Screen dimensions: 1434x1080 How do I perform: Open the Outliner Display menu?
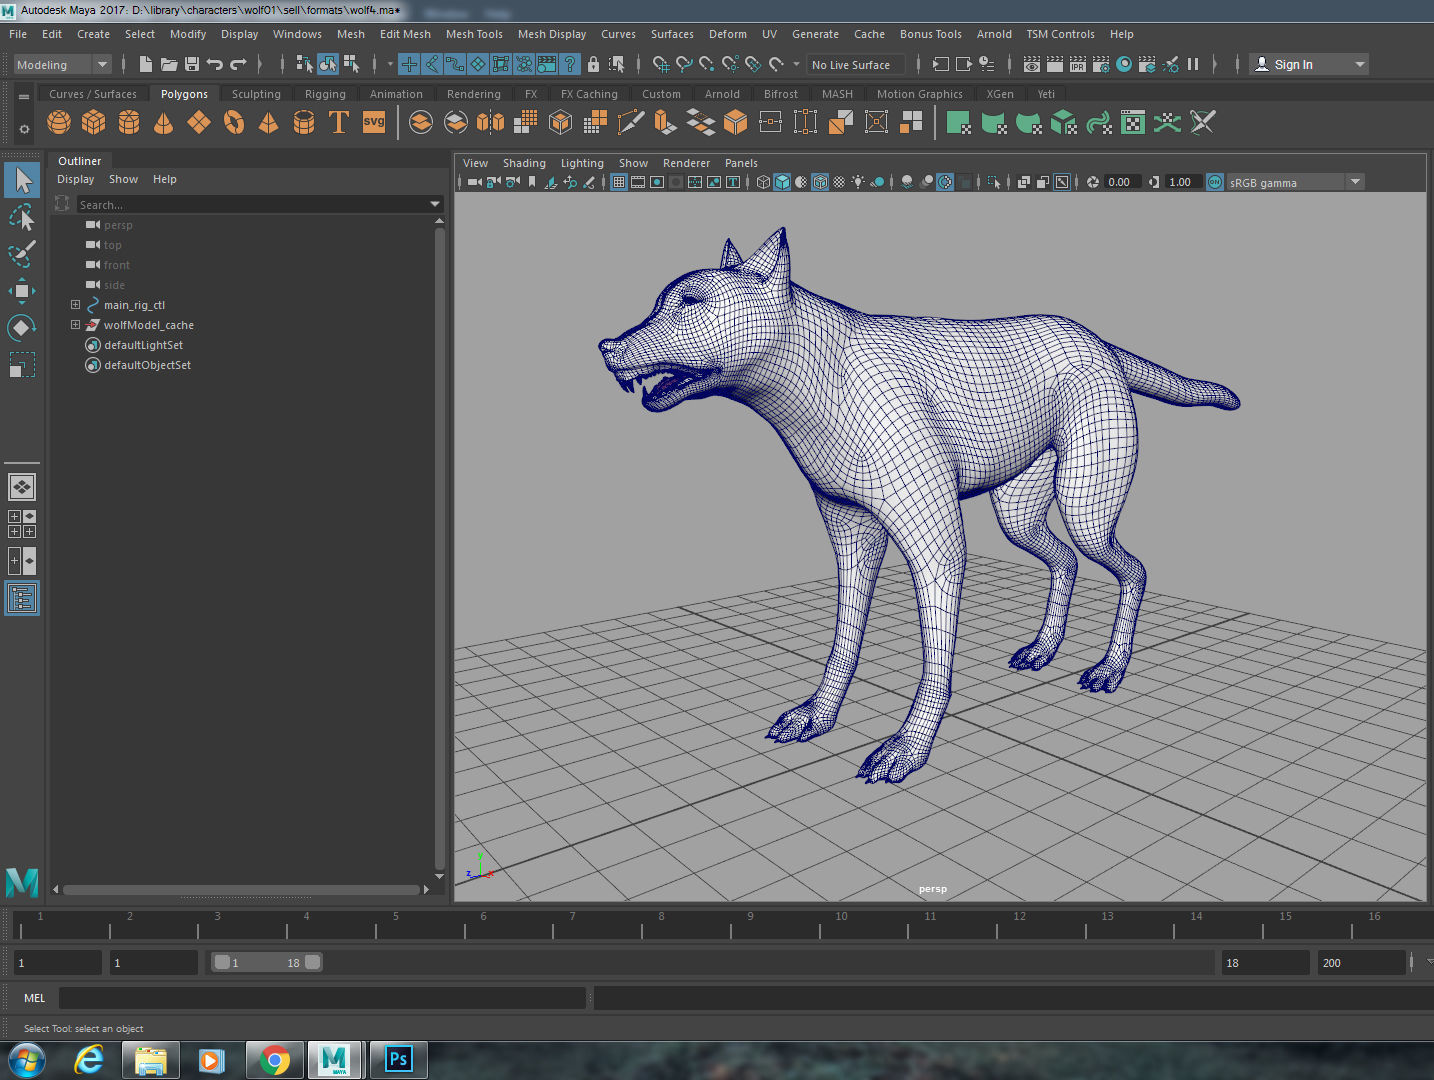75,179
